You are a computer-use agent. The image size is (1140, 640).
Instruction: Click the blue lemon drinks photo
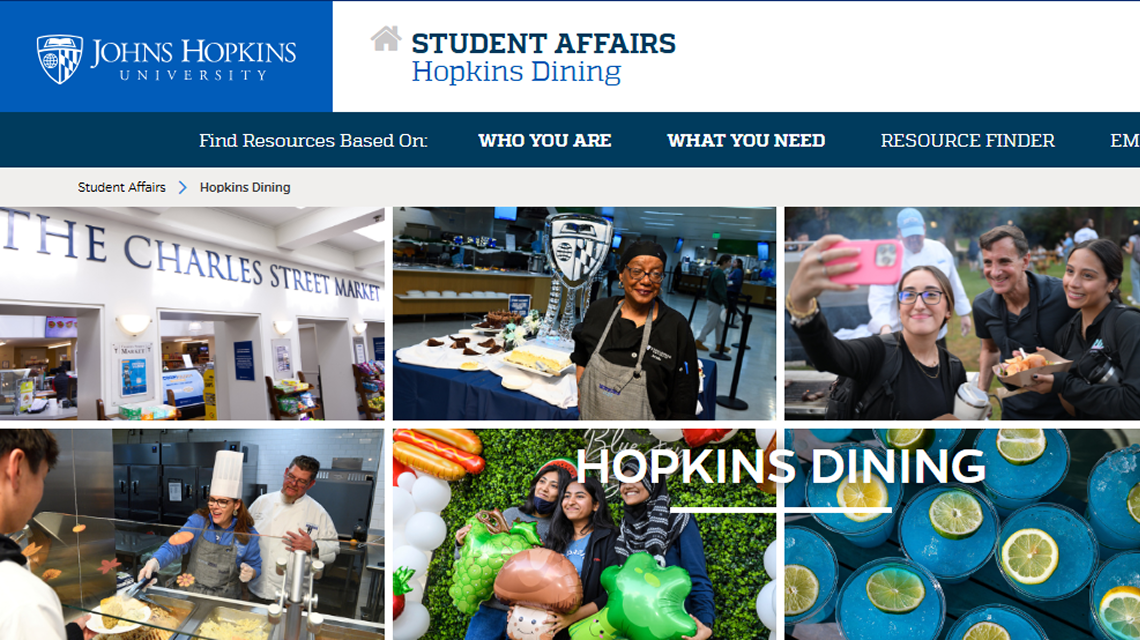point(962,535)
